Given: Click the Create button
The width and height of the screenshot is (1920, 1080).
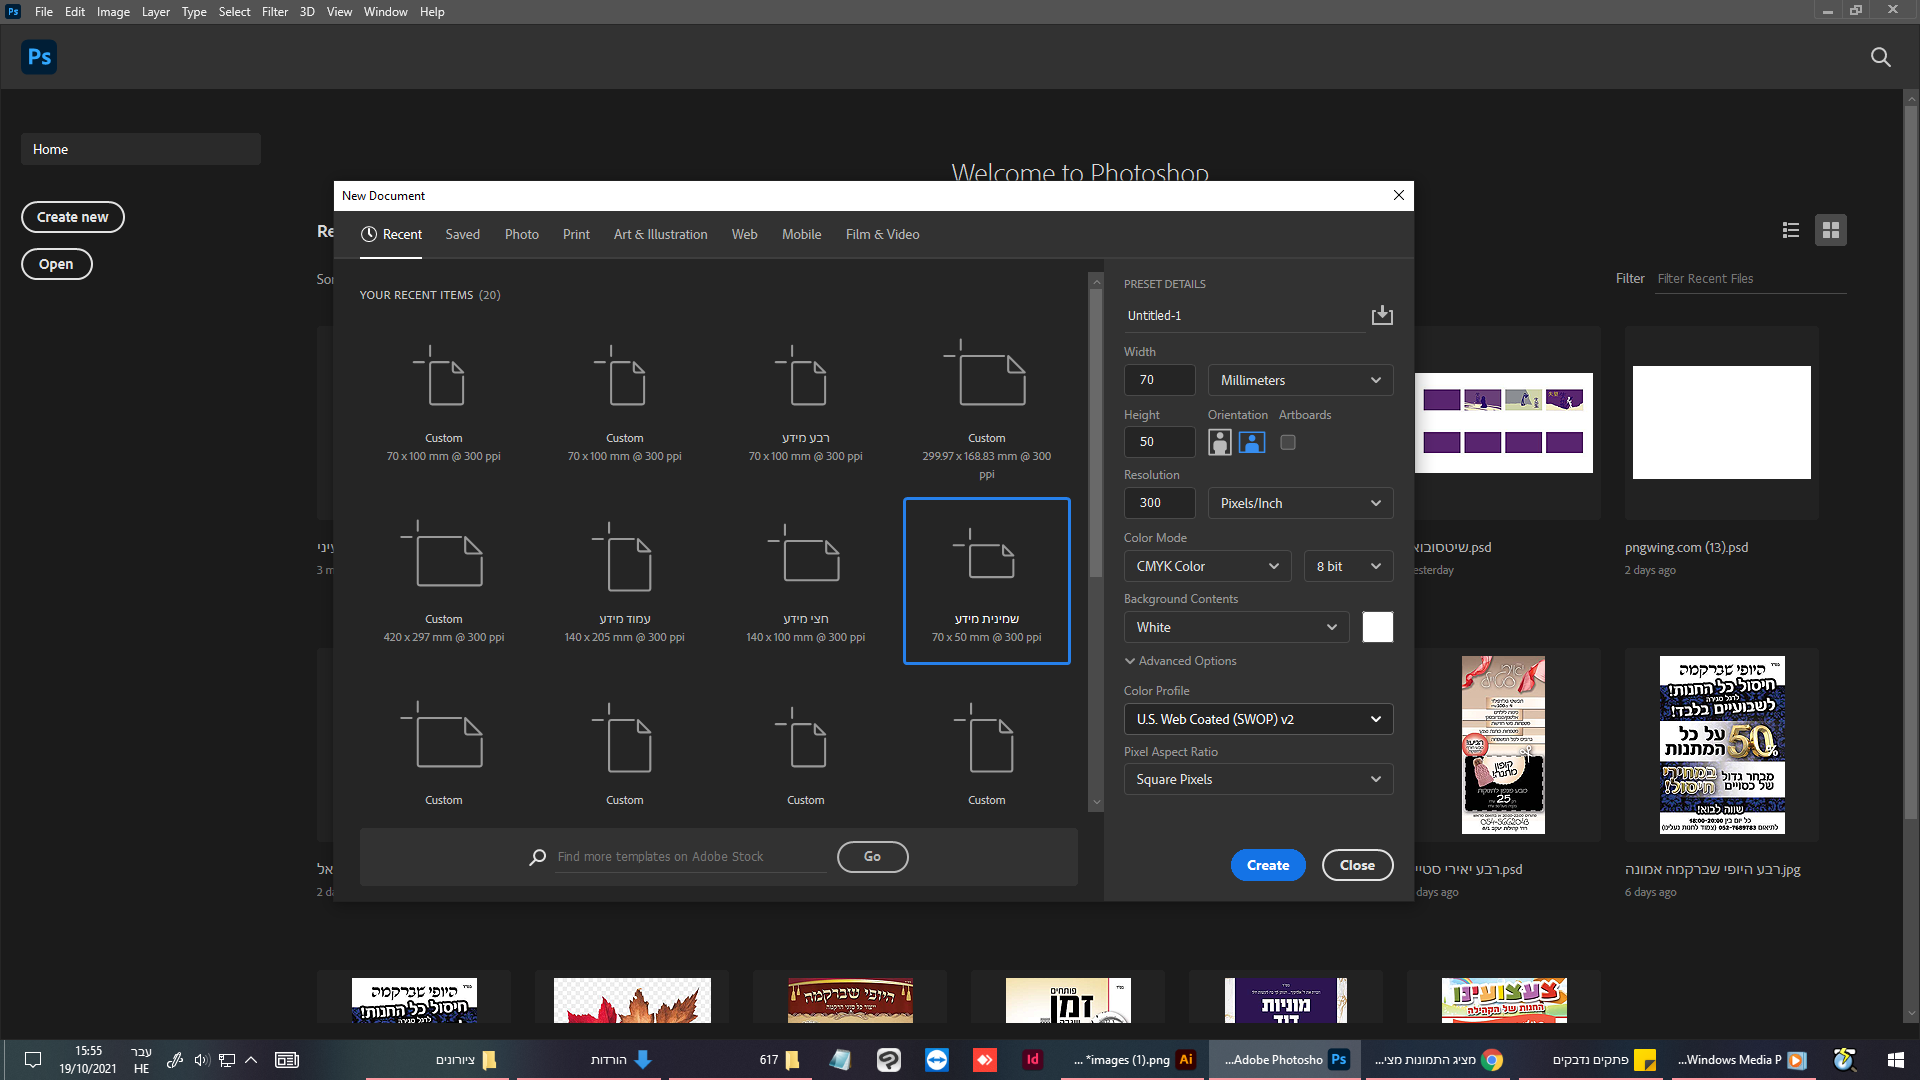Looking at the screenshot, I should tap(1267, 865).
